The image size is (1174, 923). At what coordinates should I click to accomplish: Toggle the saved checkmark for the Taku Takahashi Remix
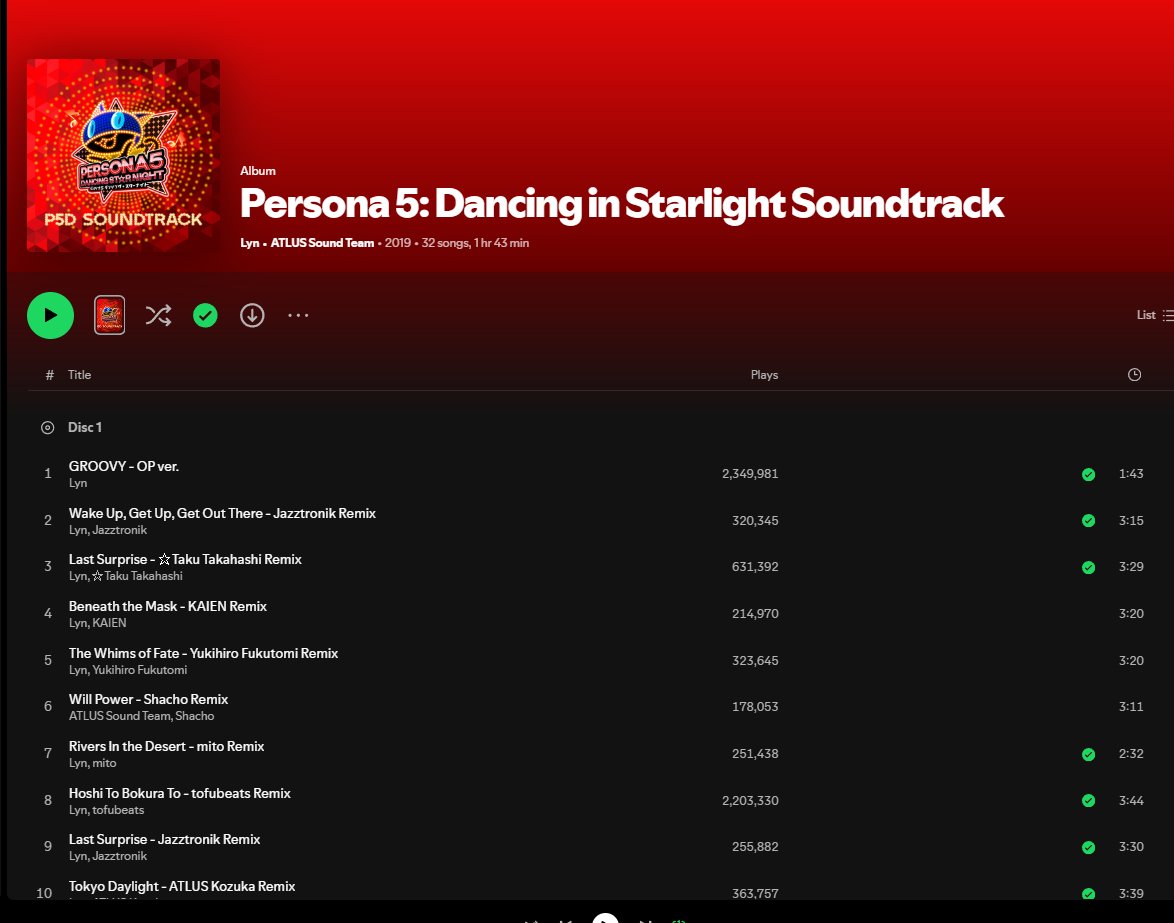tap(1089, 567)
